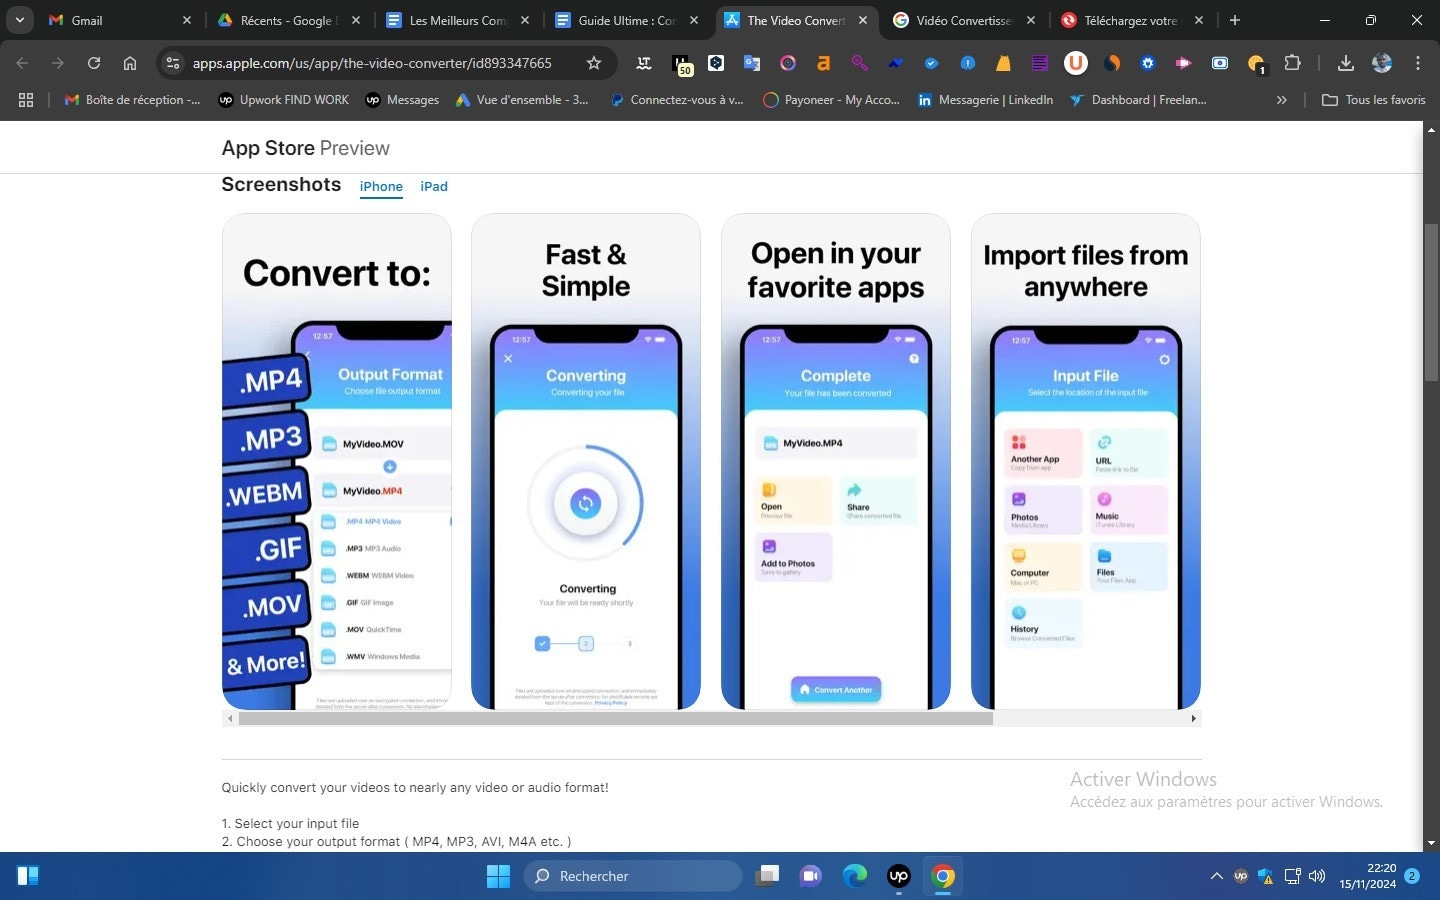This screenshot has width=1440, height=900.
Task: Show hidden system tray icons chevron
Action: pos(1217,876)
